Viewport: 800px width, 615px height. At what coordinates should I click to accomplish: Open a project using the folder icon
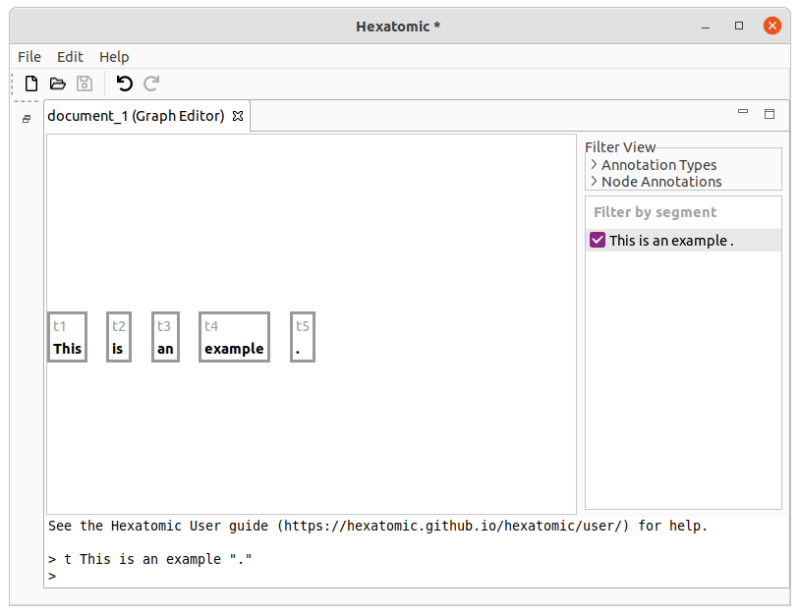point(57,84)
